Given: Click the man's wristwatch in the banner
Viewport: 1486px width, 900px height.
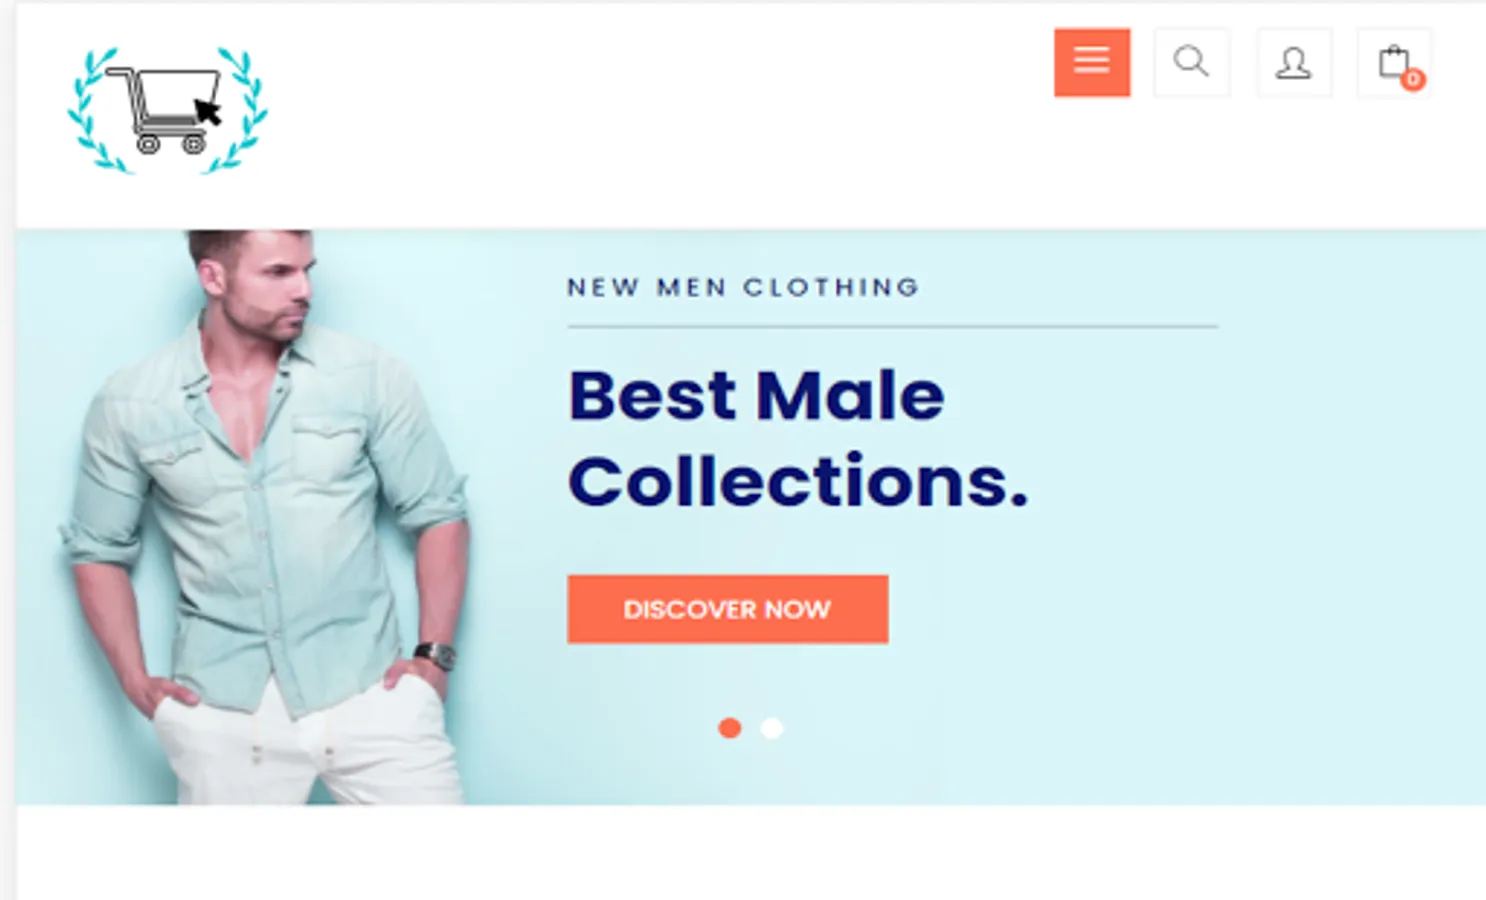Looking at the screenshot, I should [x=436, y=655].
